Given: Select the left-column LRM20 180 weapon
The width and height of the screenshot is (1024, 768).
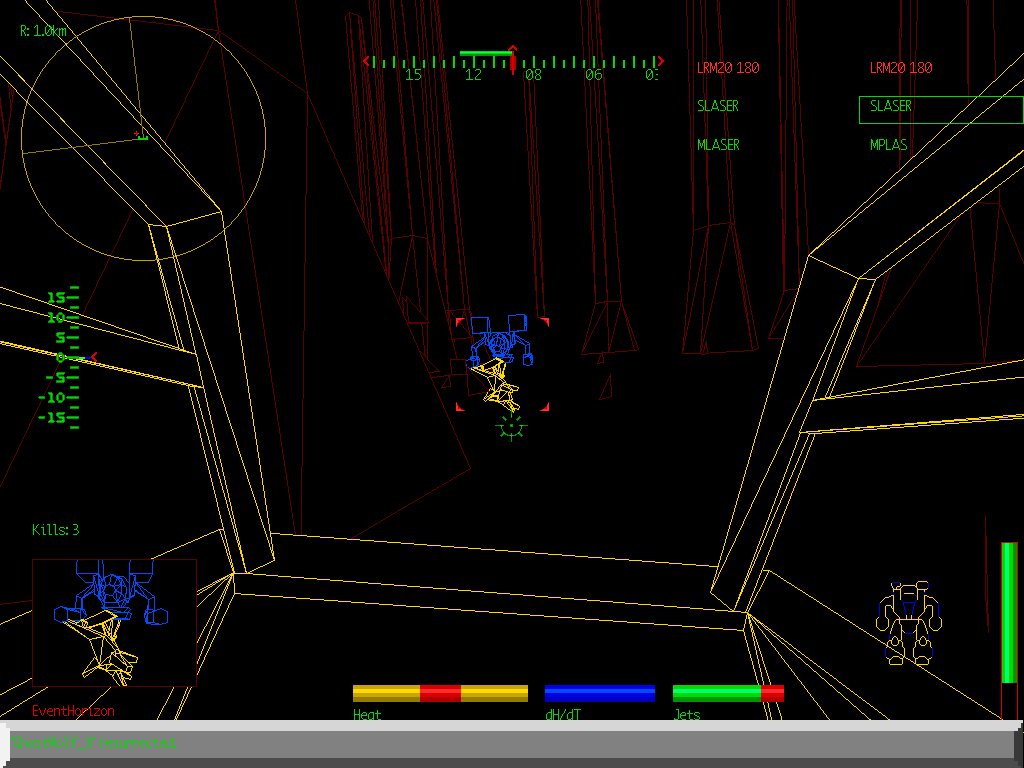Looking at the screenshot, I should (728, 68).
